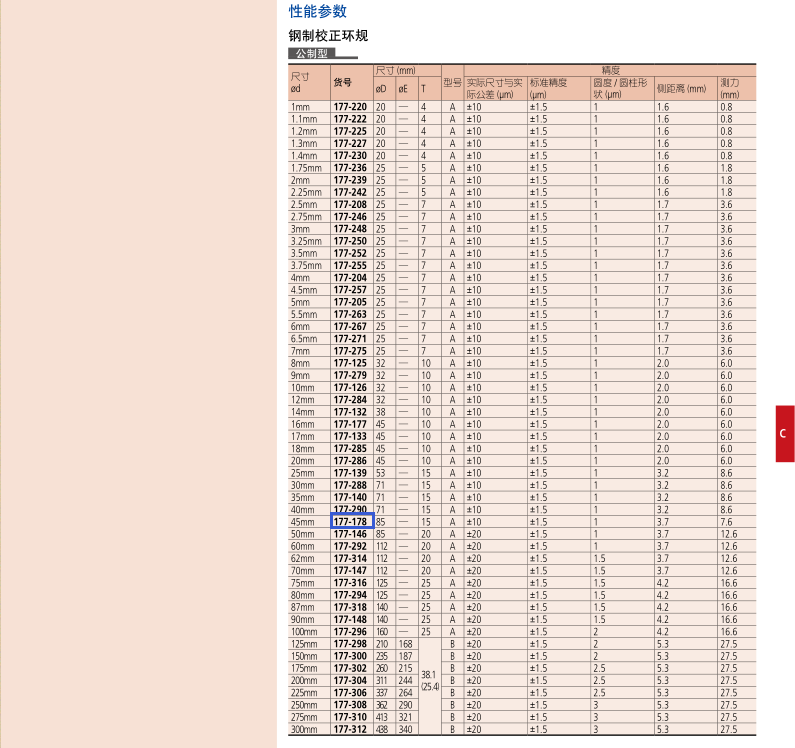Click the 62mm size cell
Image resolution: width=795 pixels, height=748 pixels.
tap(303, 558)
